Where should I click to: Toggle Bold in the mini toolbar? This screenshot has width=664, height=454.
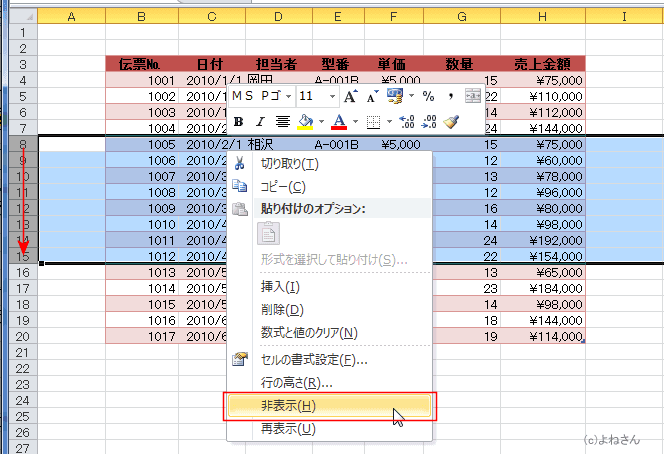tap(238, 122)
